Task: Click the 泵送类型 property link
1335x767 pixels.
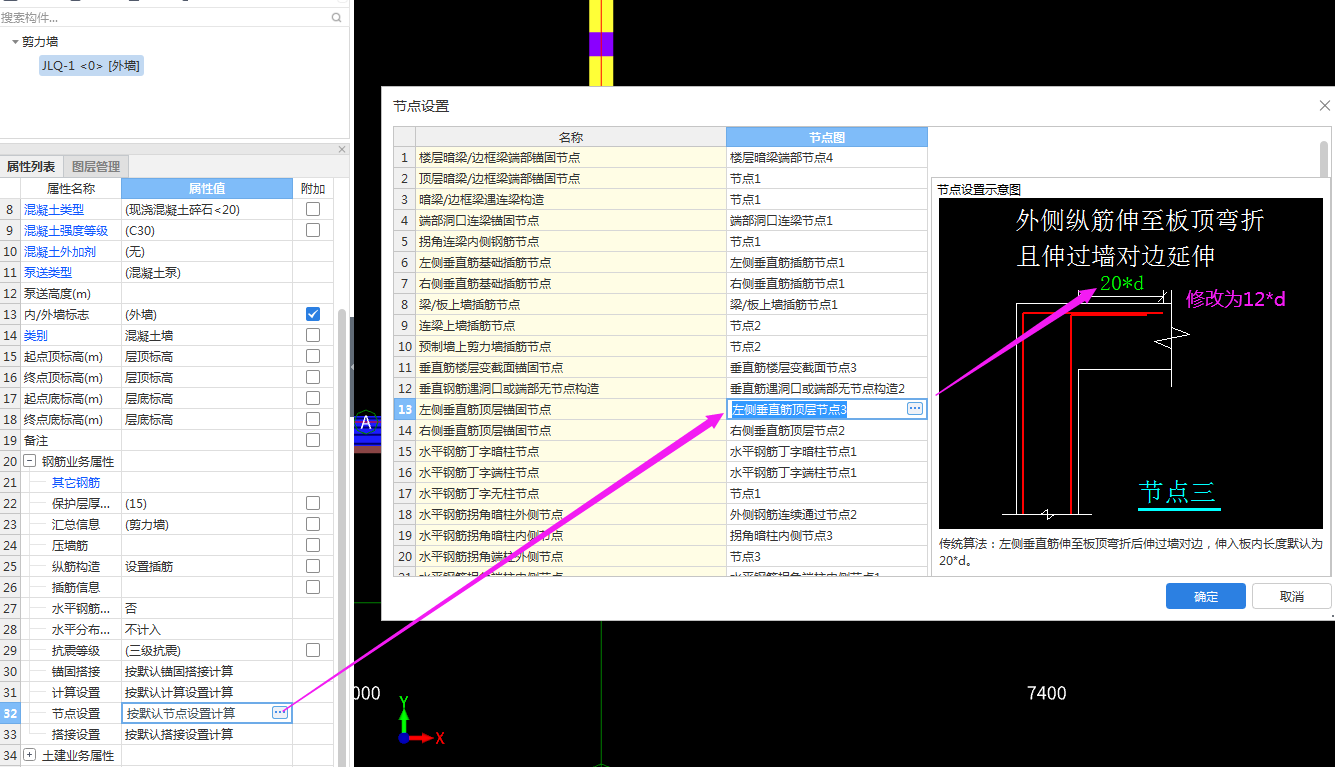Action: point(48,272)
